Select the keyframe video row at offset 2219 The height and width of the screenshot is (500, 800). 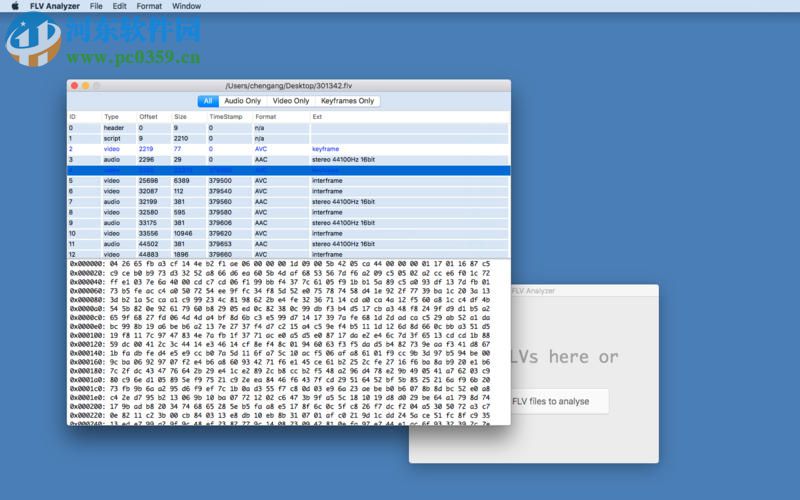point(288,149)
